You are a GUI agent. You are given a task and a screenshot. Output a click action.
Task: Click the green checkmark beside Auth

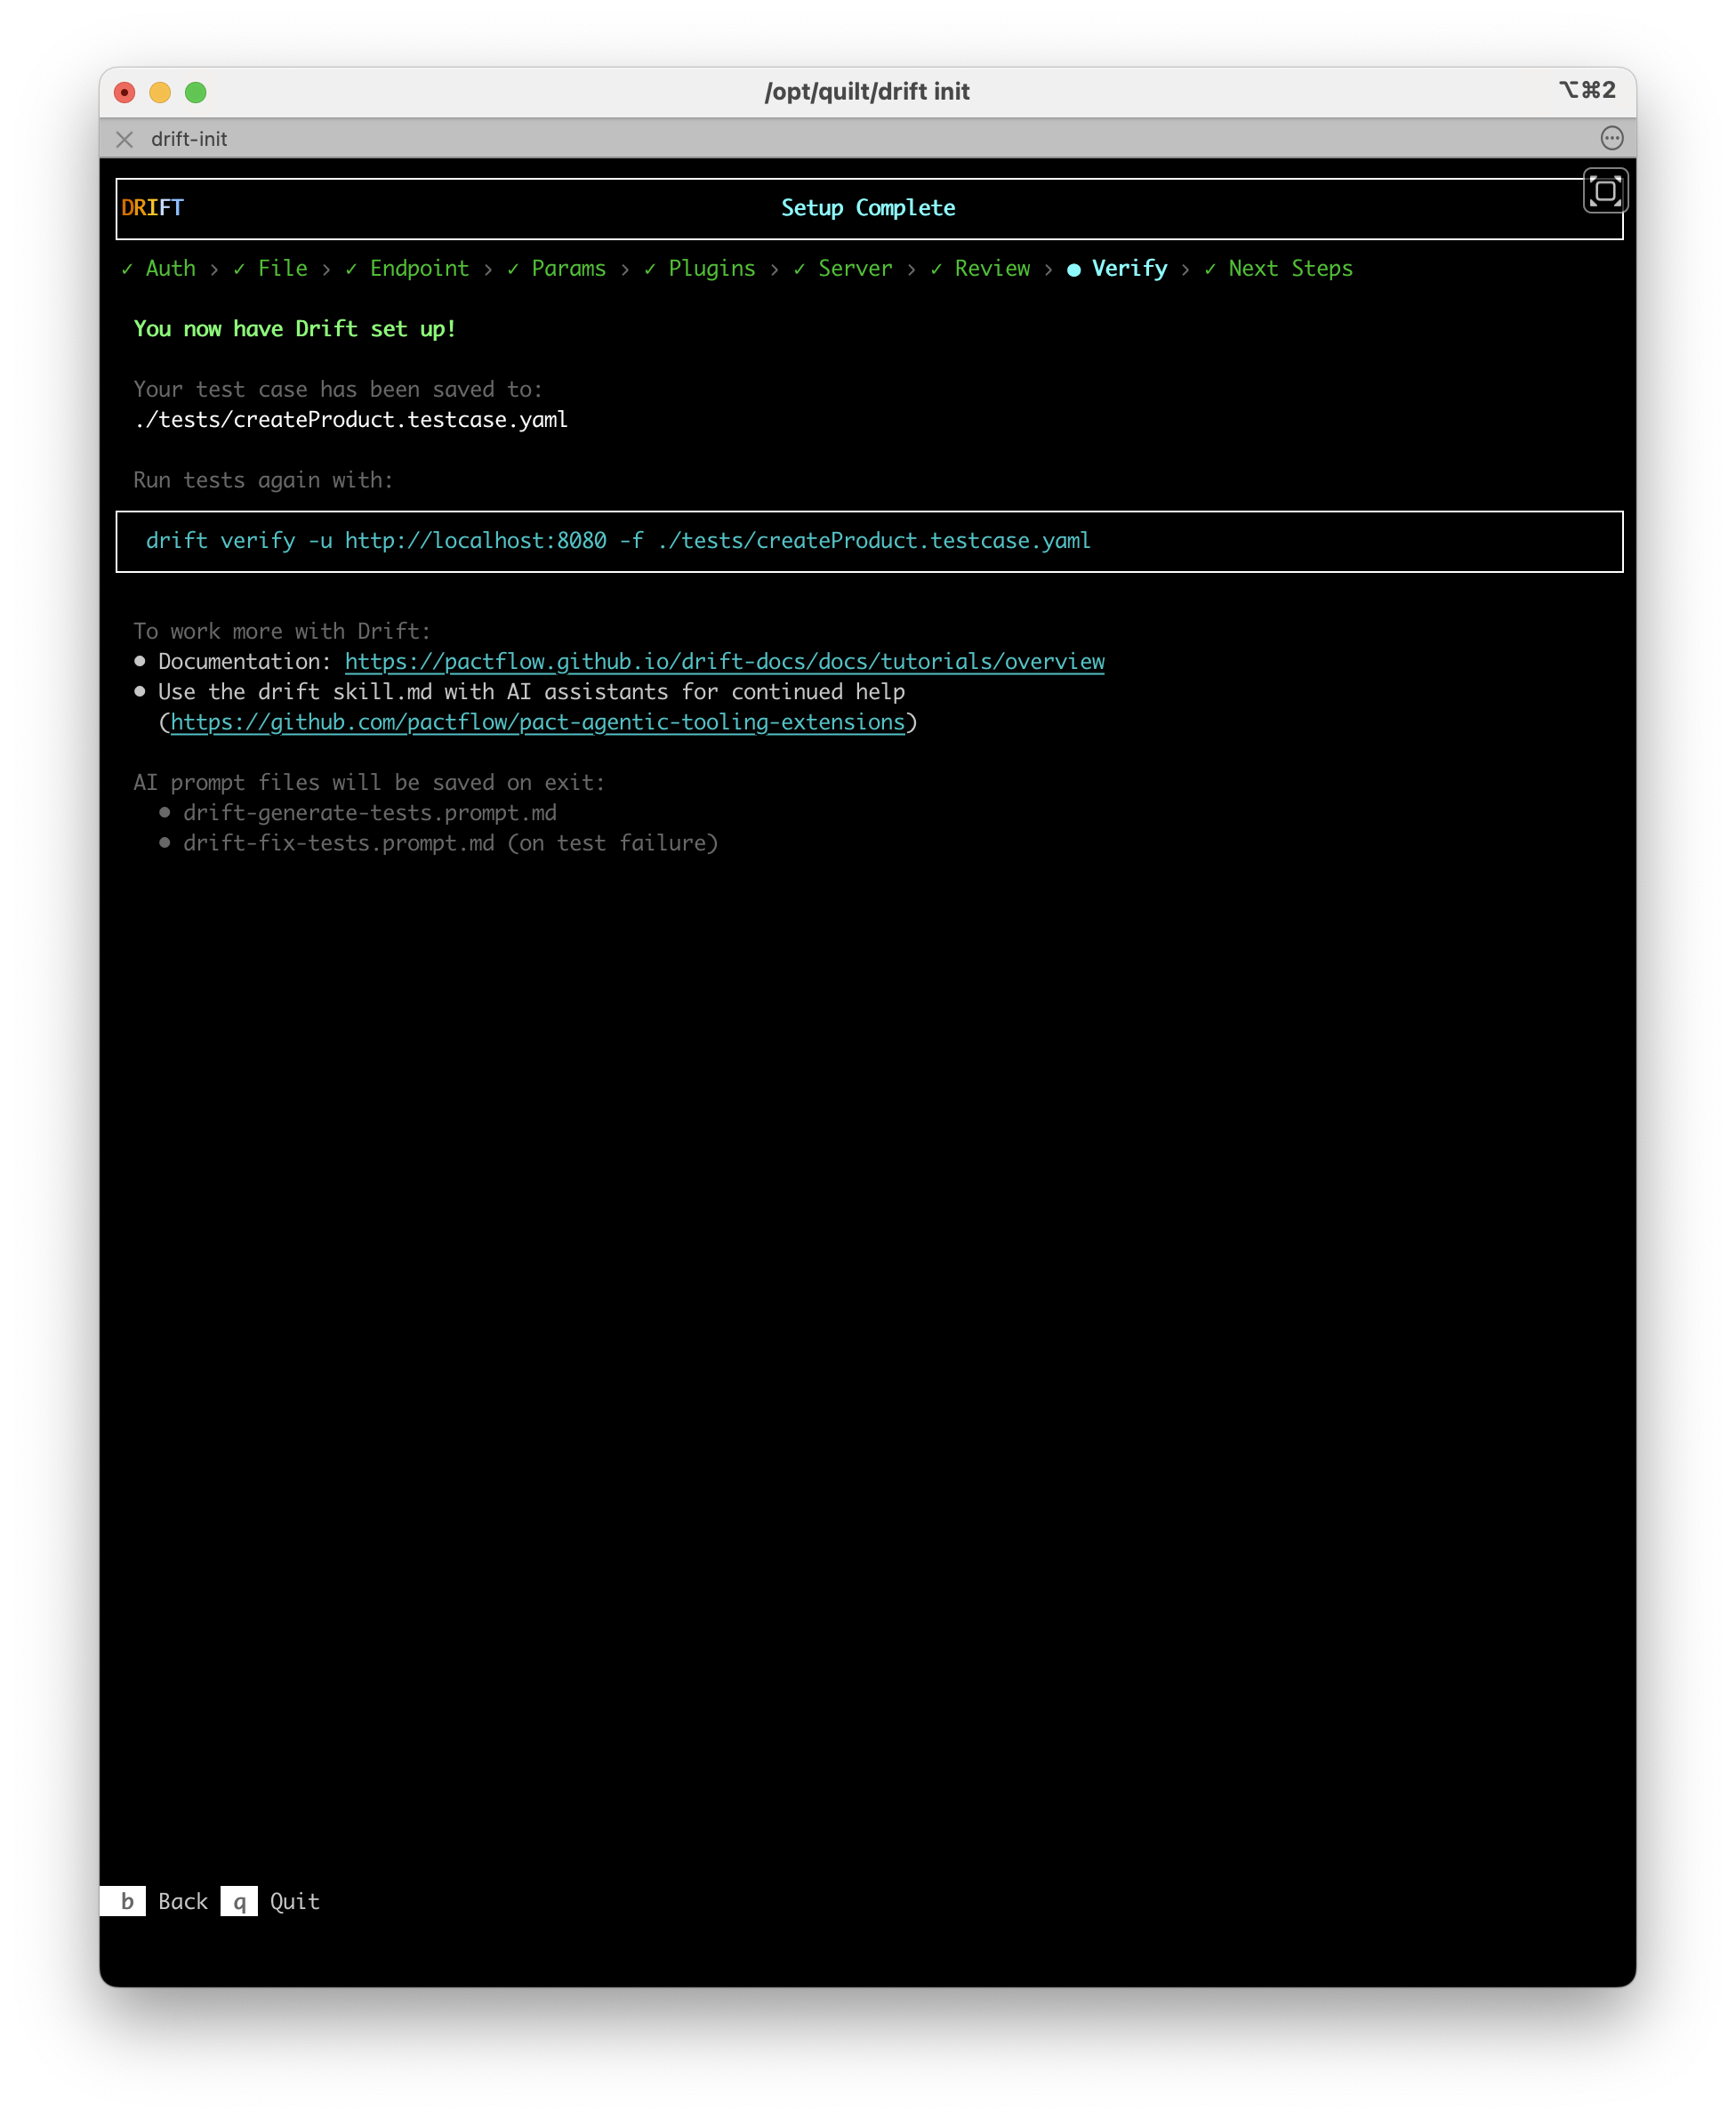pyautogui.click(x=126, y=269)
